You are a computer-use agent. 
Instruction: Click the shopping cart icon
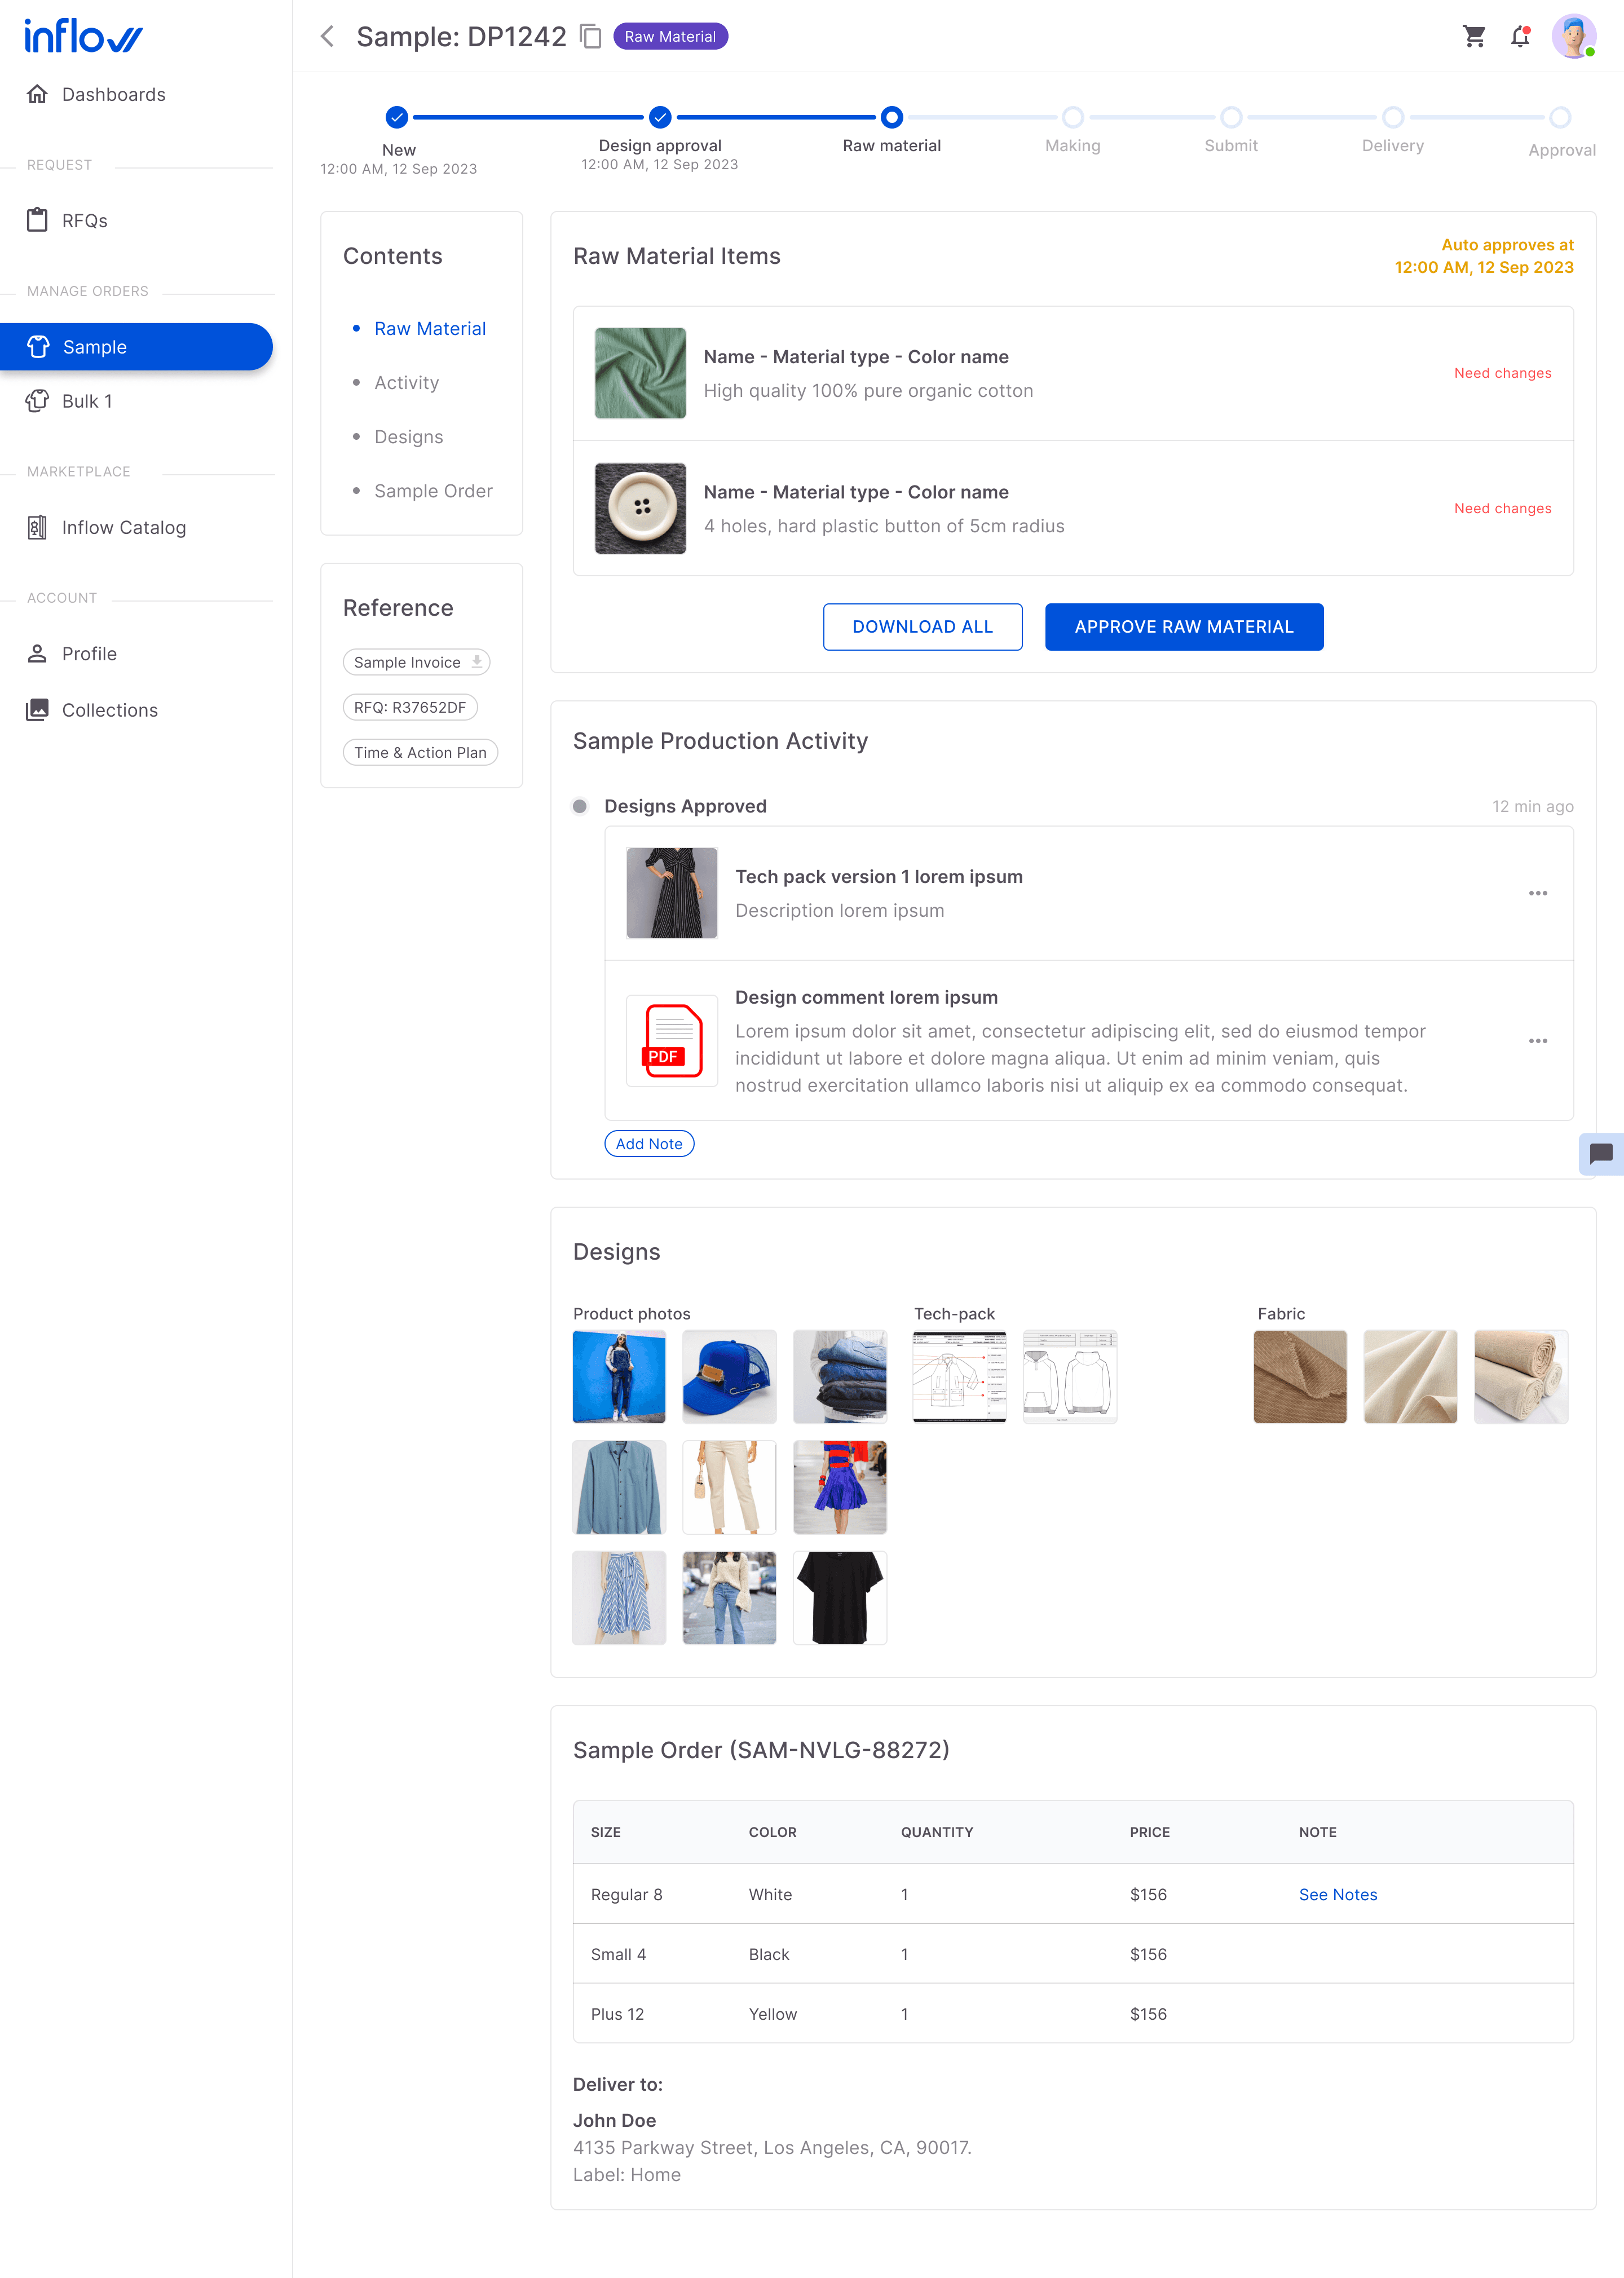tap(1473, 37)
